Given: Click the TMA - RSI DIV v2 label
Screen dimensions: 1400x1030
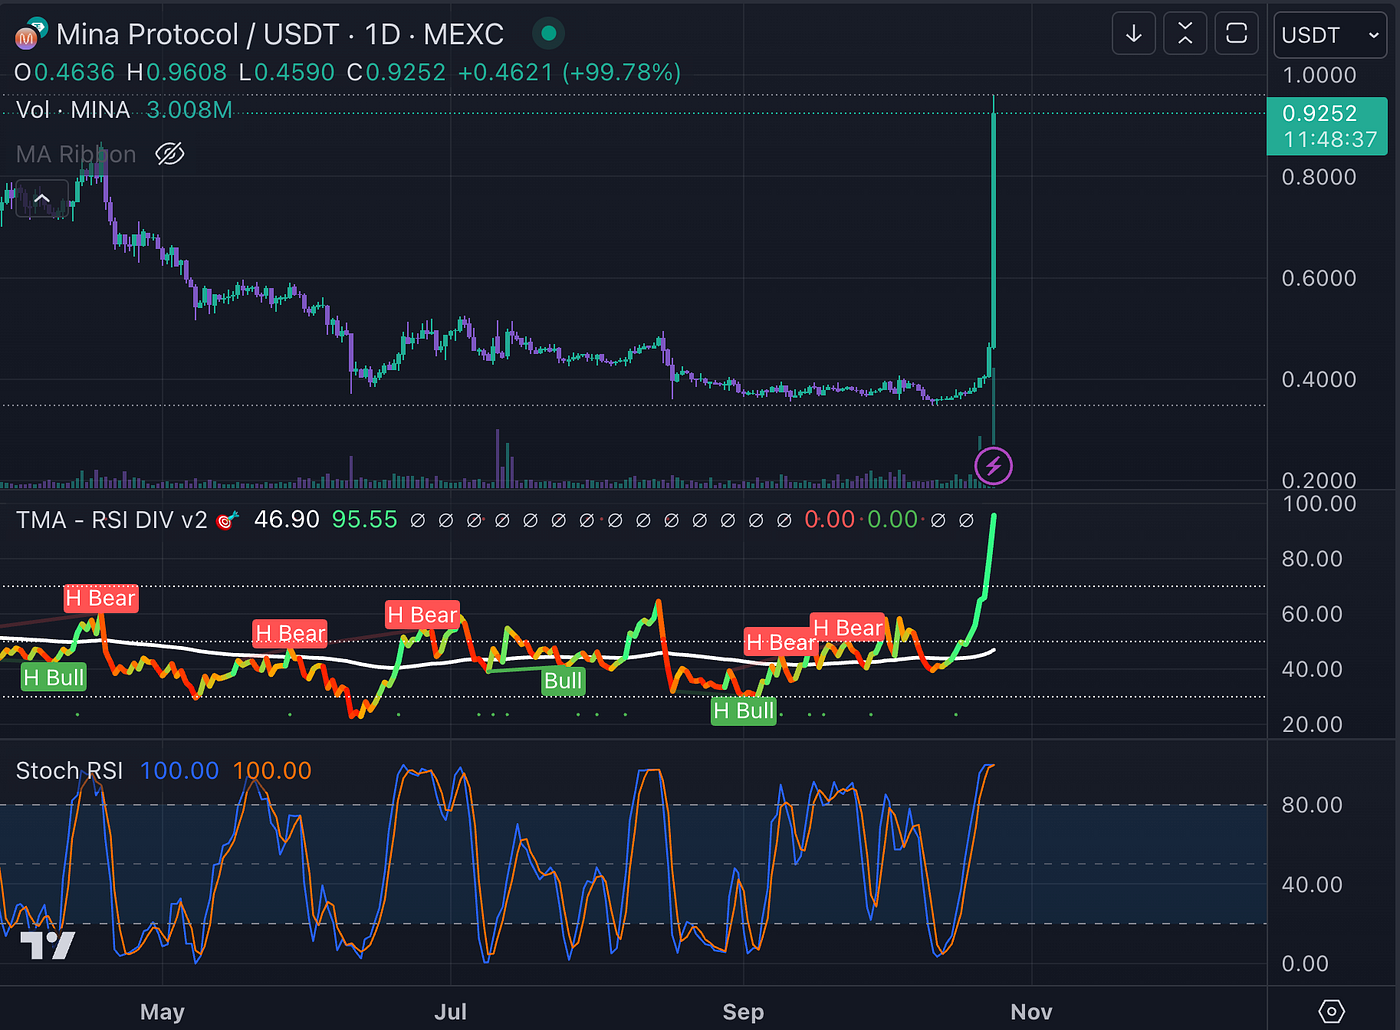Looking at the screenshot, I should [112, 520].
